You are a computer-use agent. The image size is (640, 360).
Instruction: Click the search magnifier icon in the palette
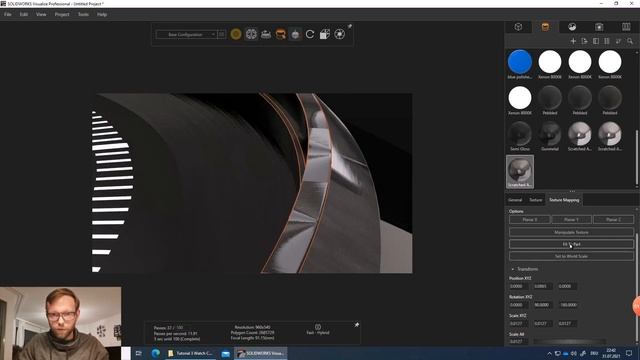point(630,41)
